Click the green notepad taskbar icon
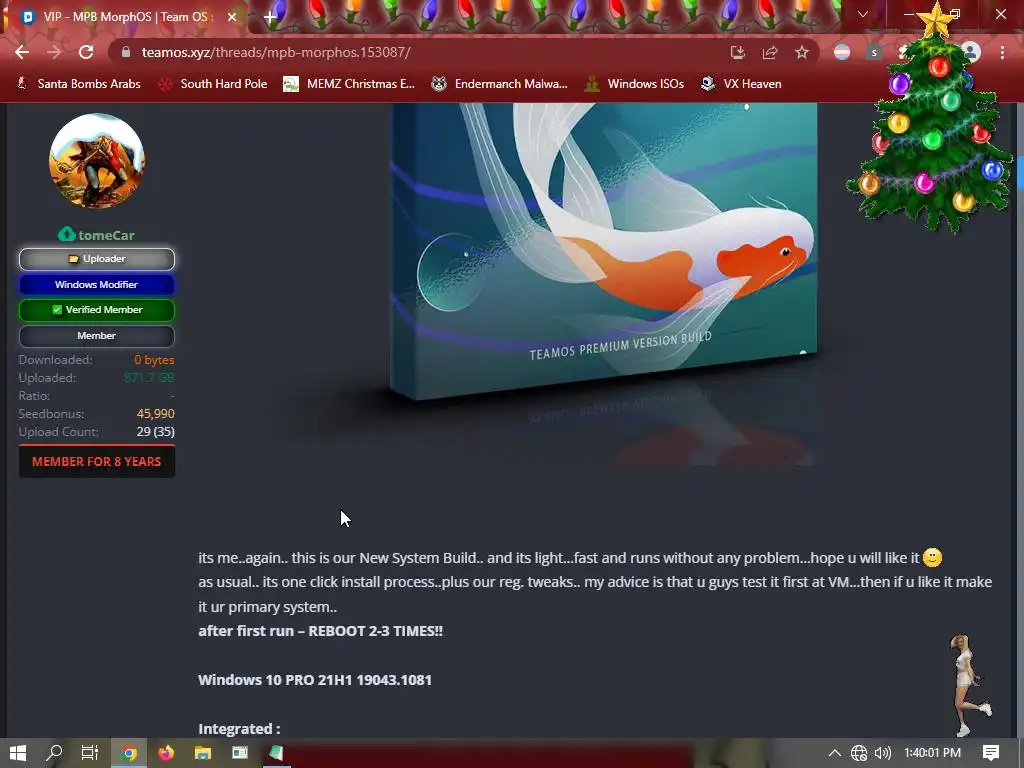 coord(276,753)
